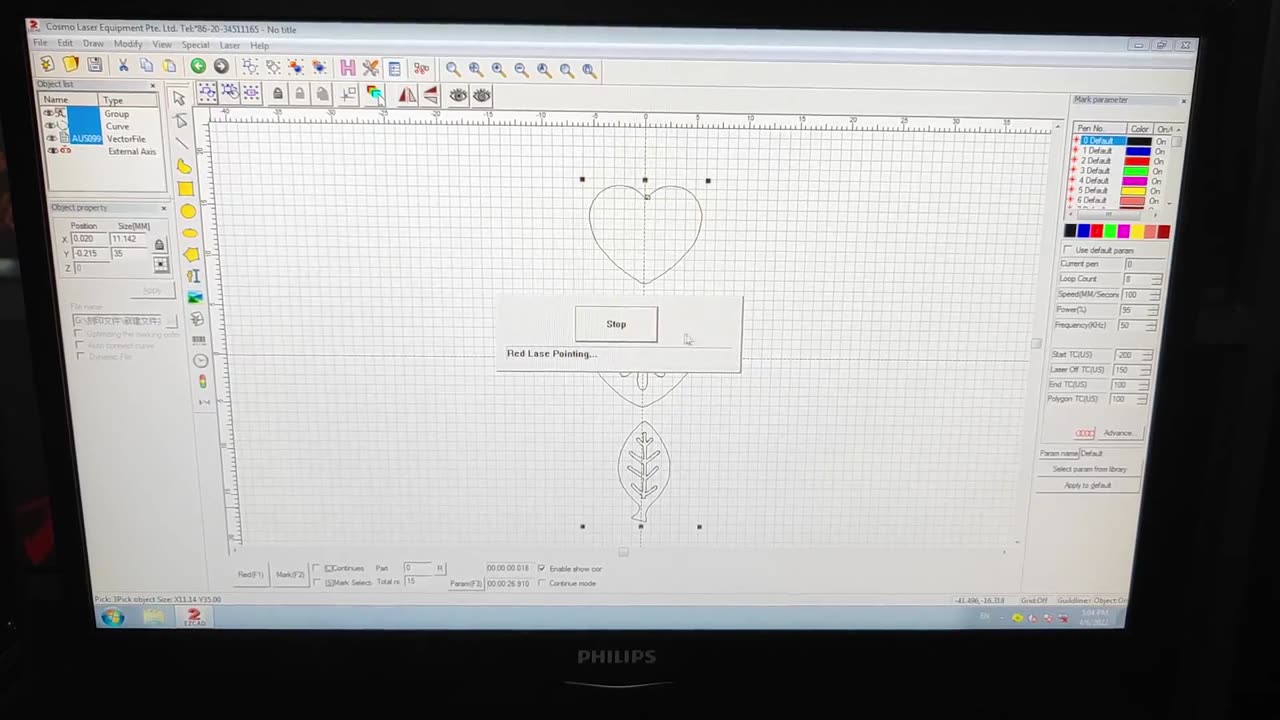Viewport: 1280px width, 720px height.
Task: Select the yellow Circle tool
Action: coord(188,211)
